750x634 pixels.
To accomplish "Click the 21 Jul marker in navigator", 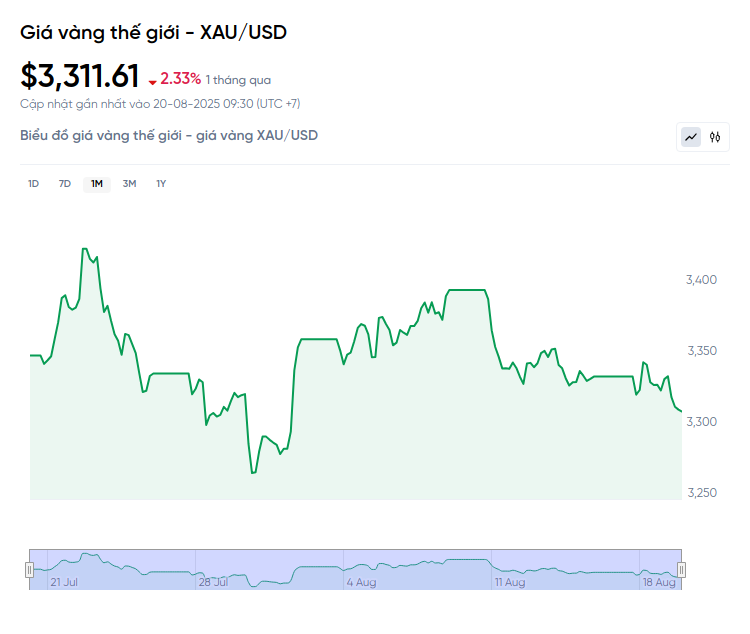I will [64, 581].
